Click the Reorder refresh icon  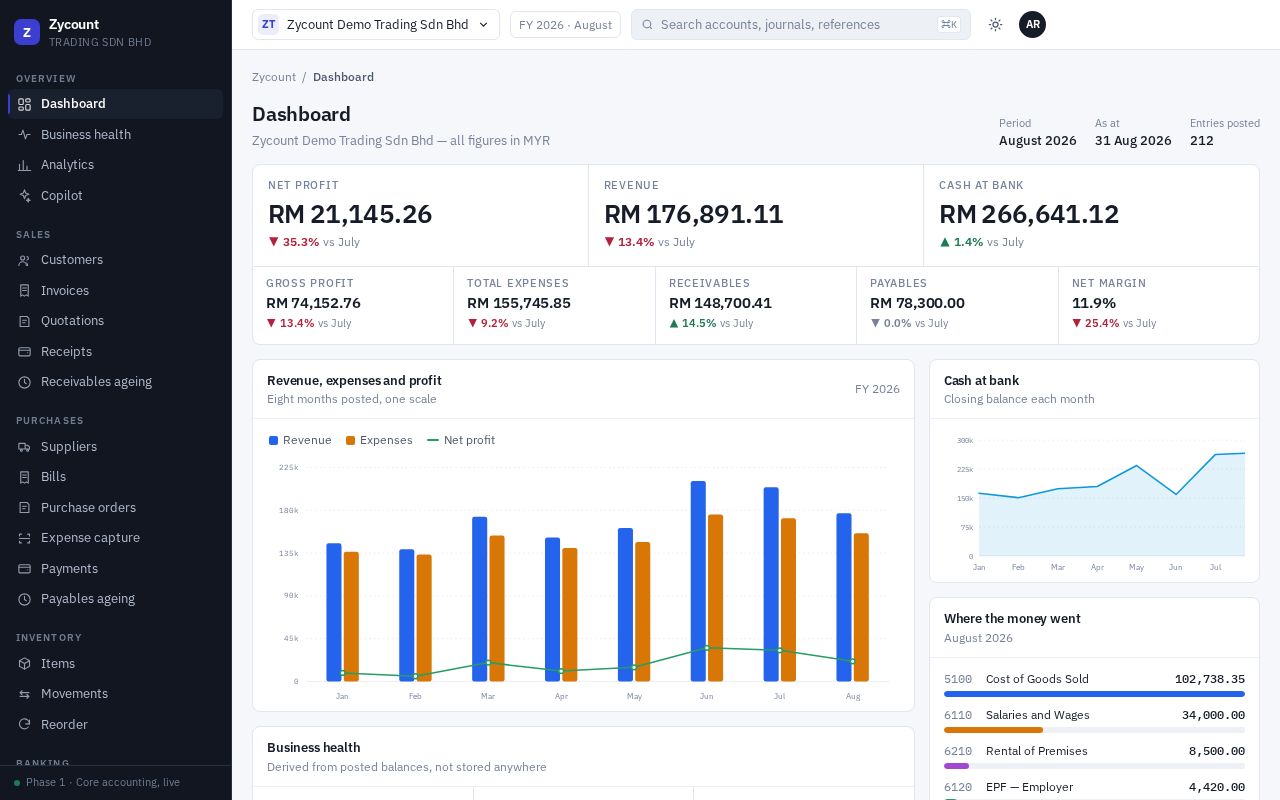tap(25, 725)
